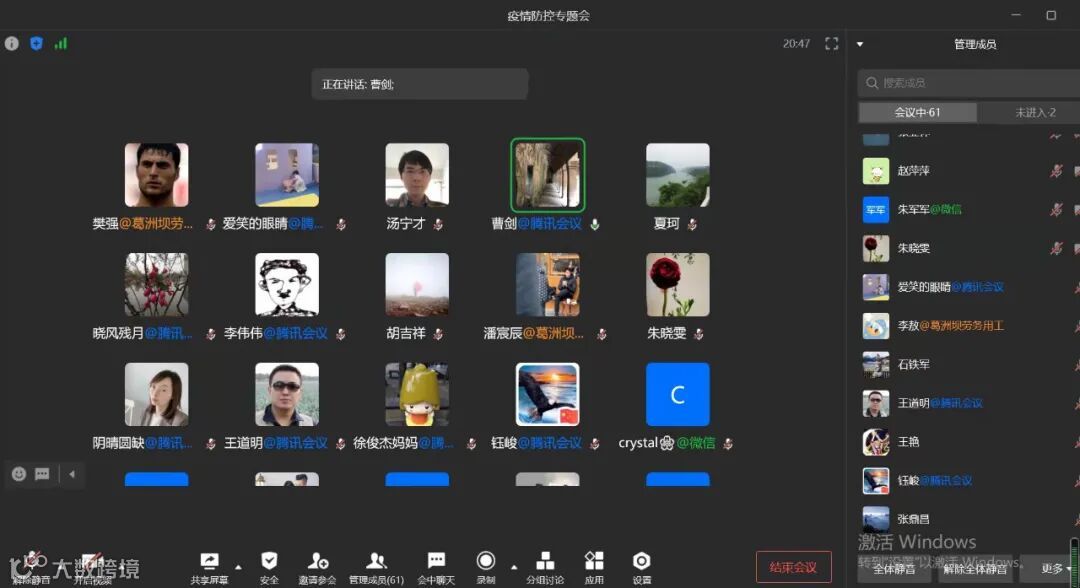Click 王艳 avatar in member list

(875, 442)
